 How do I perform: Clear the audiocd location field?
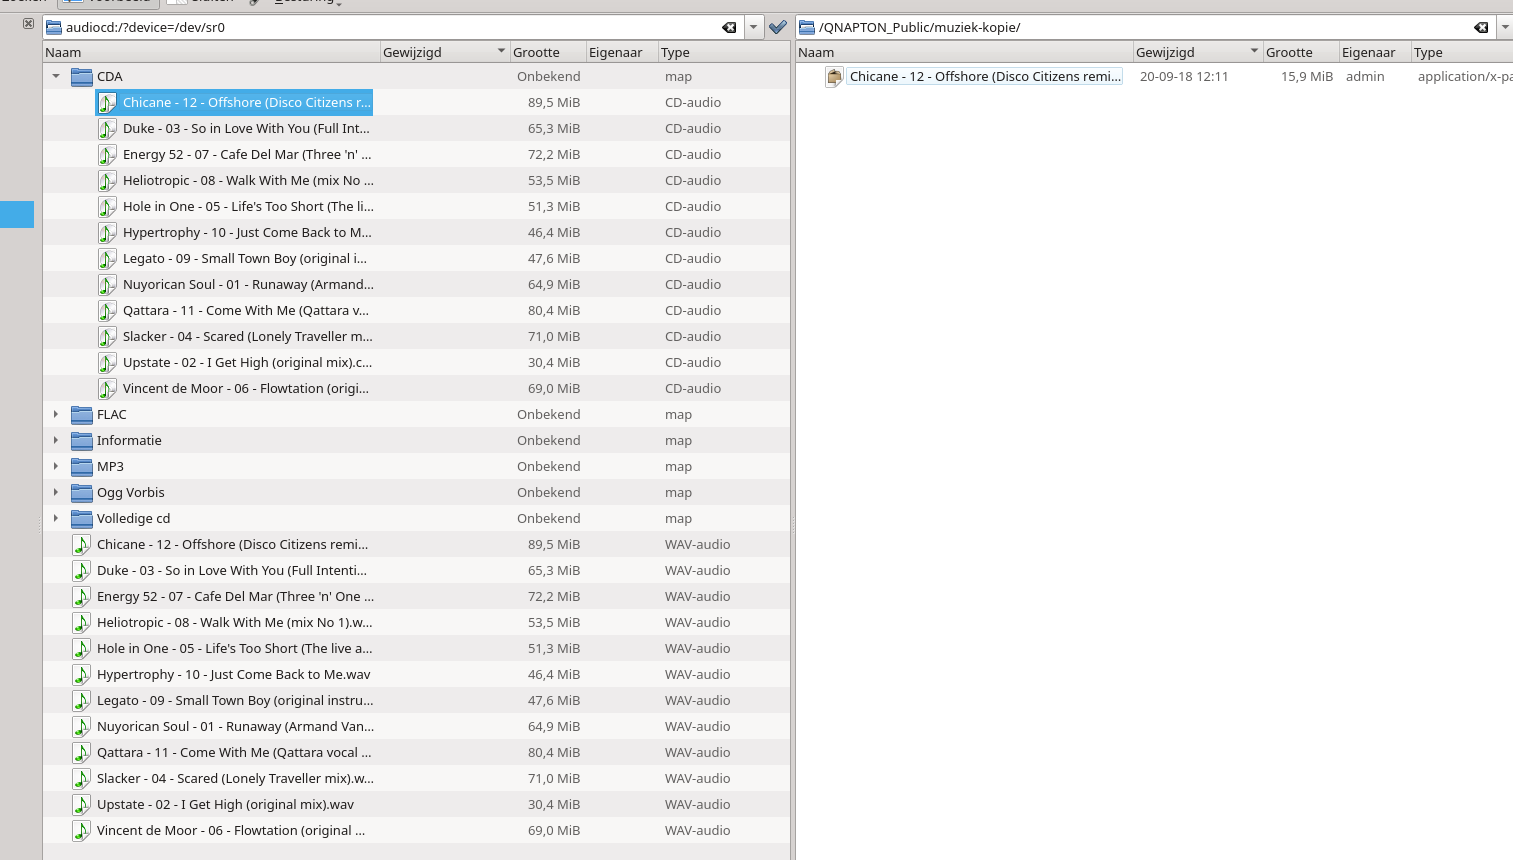(729, 27)
